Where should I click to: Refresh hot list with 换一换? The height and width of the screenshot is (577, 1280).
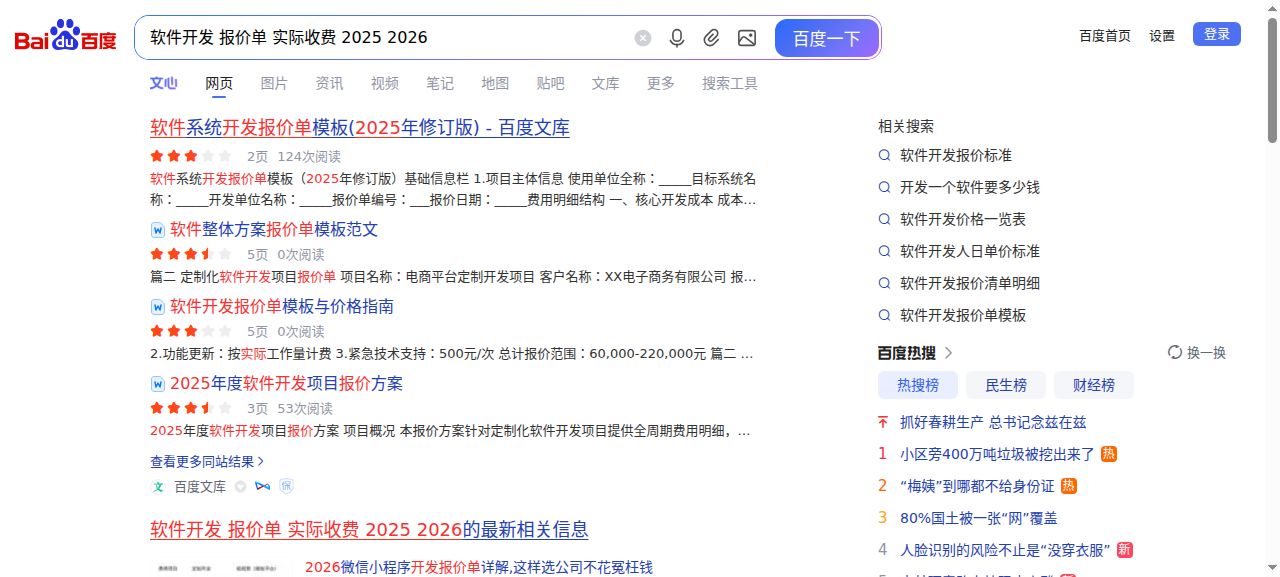(1197, 353)
